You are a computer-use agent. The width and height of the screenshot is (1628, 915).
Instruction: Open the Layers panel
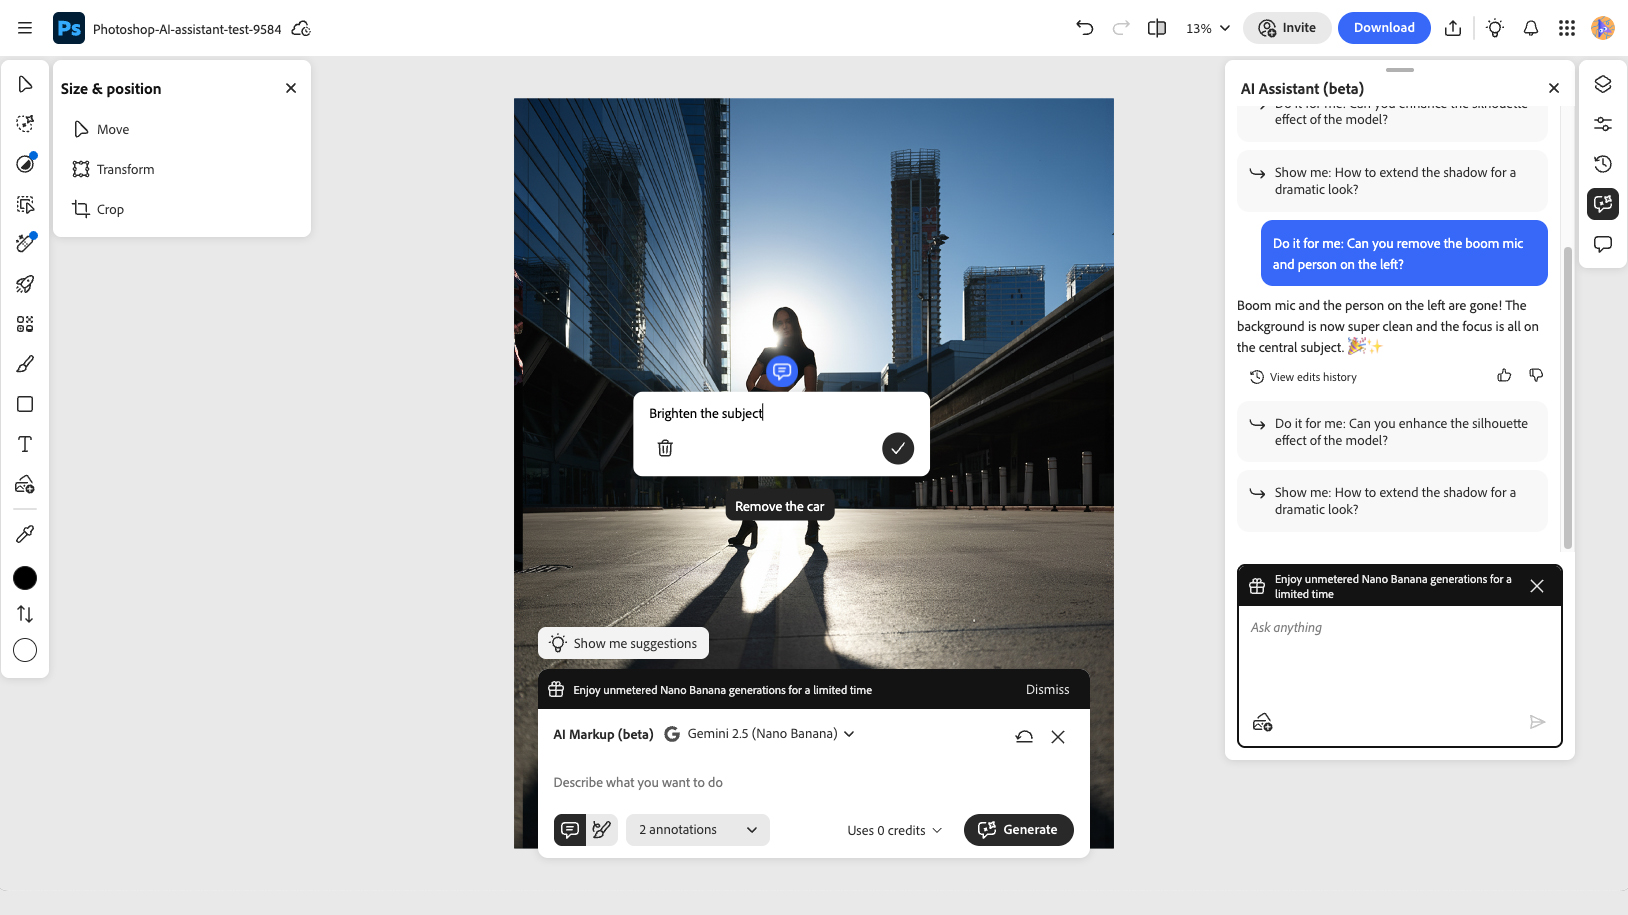(1603, 85)
